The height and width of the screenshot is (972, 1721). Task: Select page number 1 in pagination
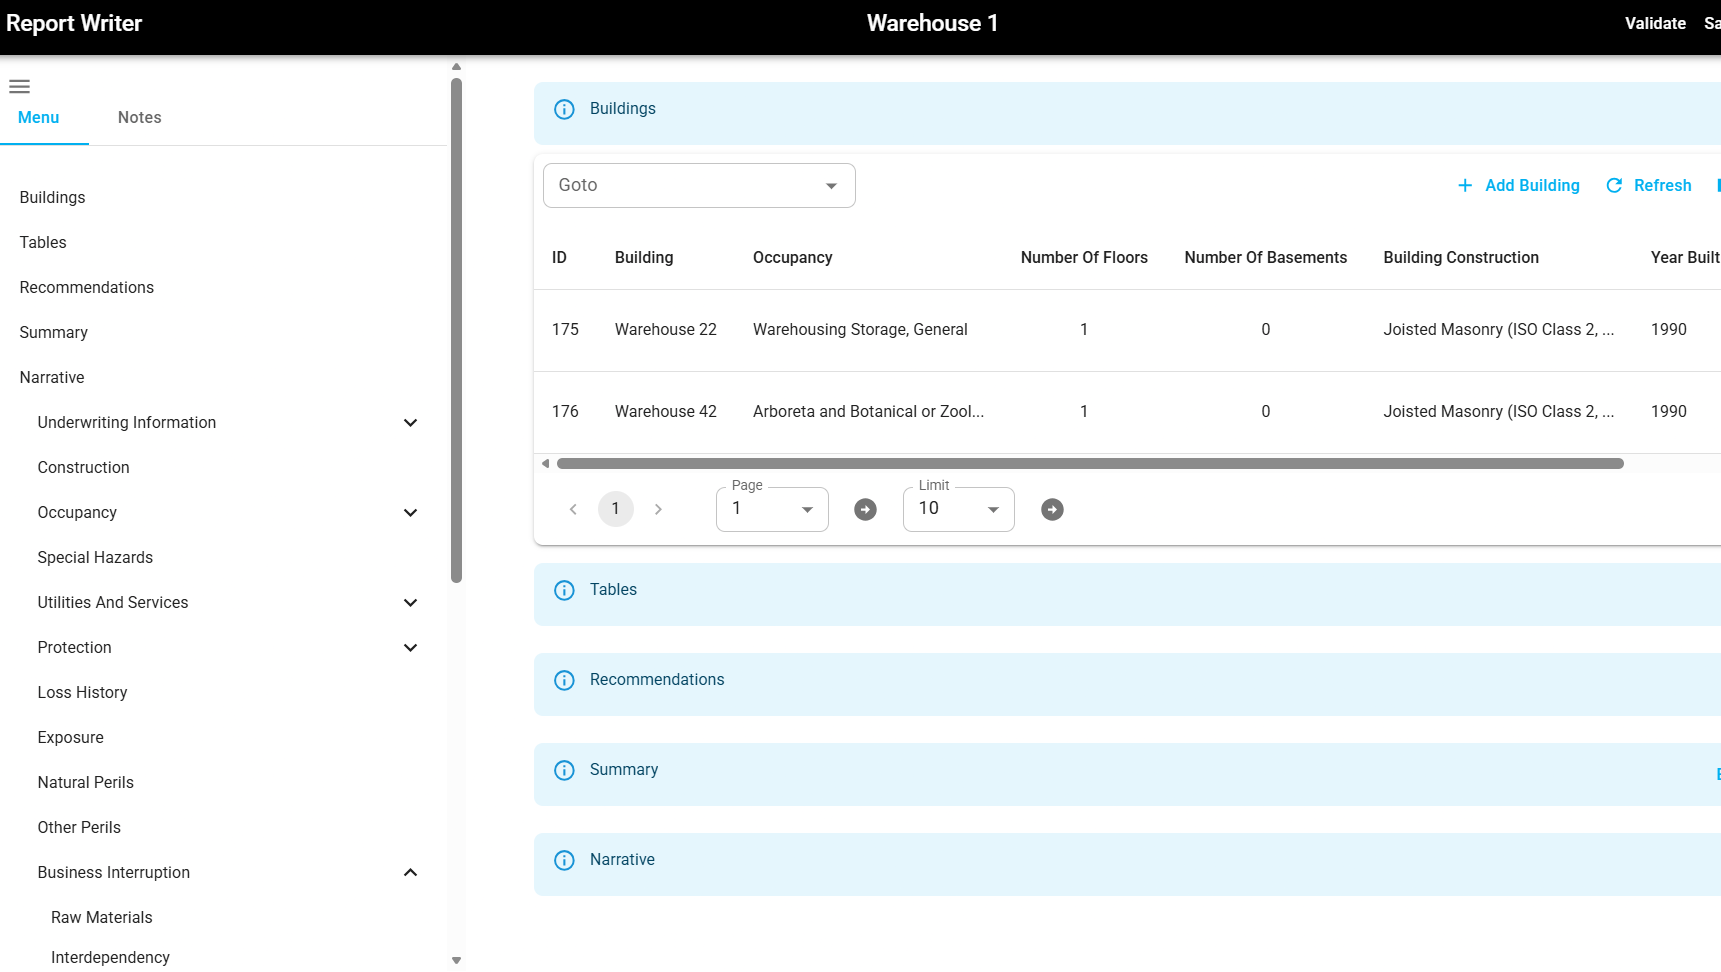(x=616, y=509)
